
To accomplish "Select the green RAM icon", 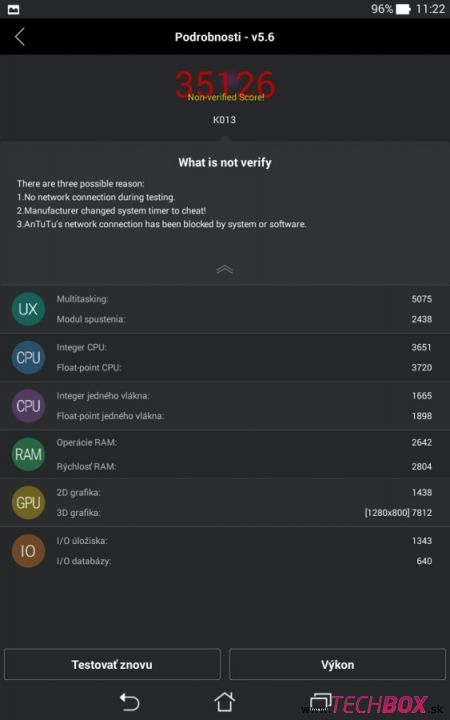I will click(x=28, y=454).
